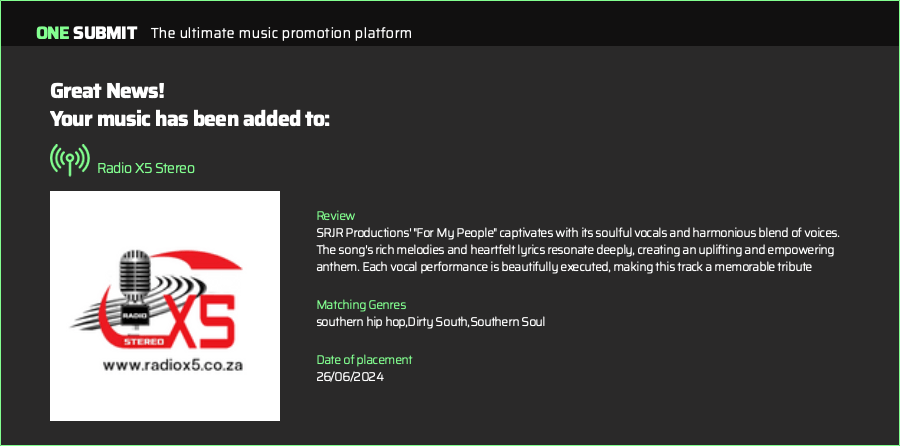Open the Radio X5 Stereo station link
The width and height of the screenshot is (900, 446).
point(146,168)
